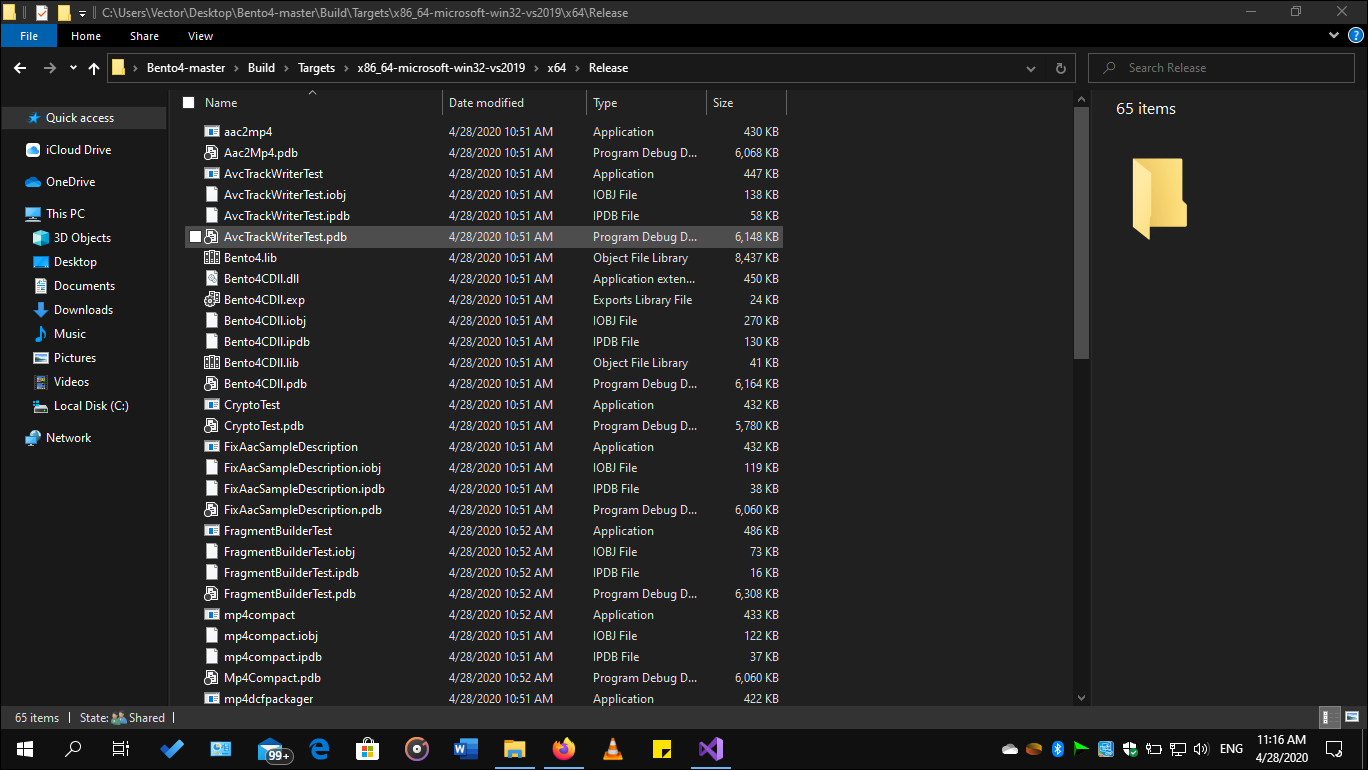
Task: Select the mp4dcfpackager file name
Action: point(268,699)
